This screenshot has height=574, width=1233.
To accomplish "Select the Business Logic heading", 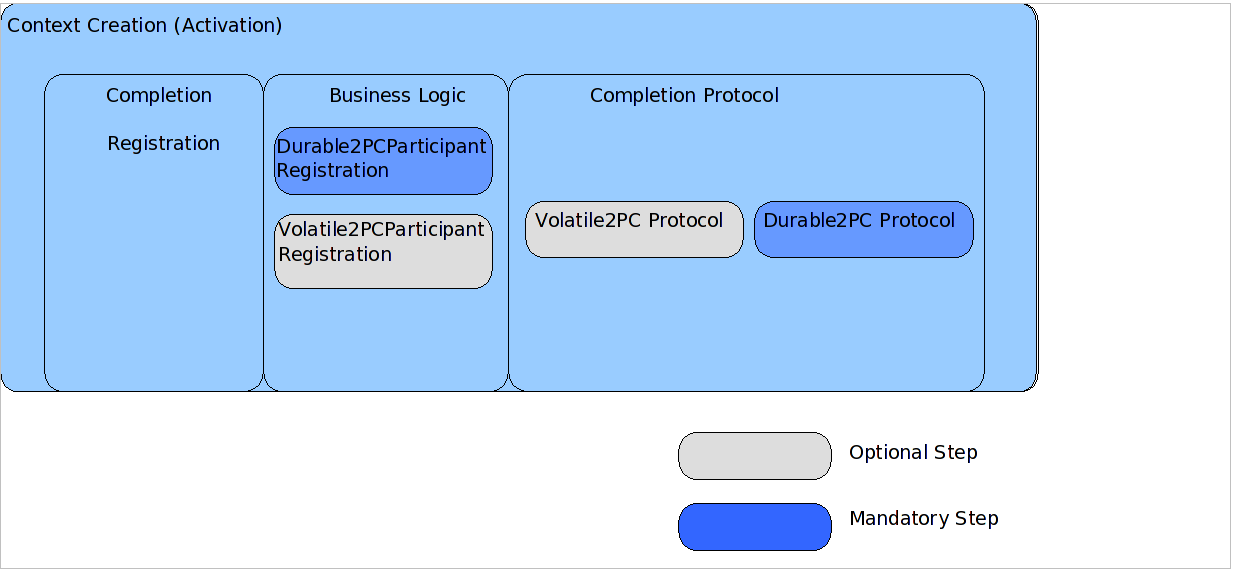I will coord(397,96).
